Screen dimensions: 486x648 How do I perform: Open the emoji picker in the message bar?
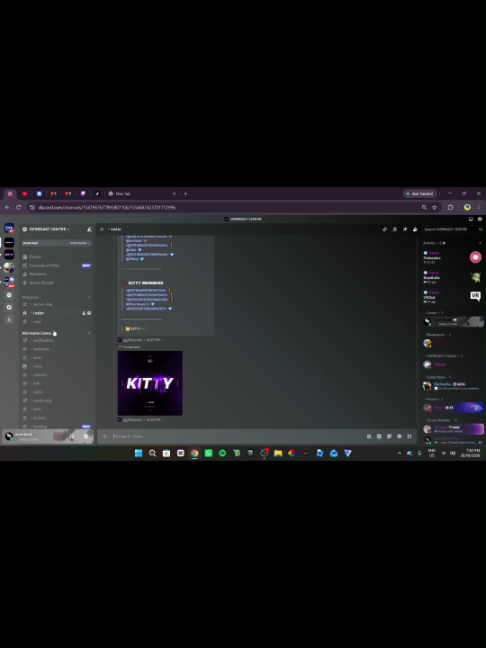[399, 436]
